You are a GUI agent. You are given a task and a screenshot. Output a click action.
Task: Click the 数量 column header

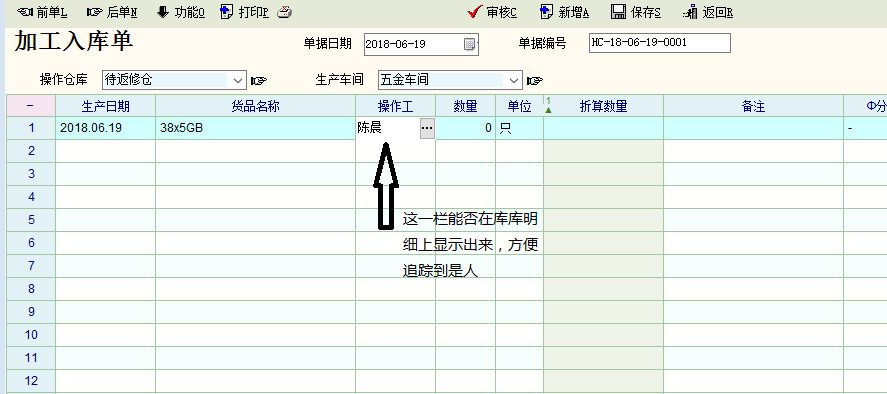pos(466,106)
